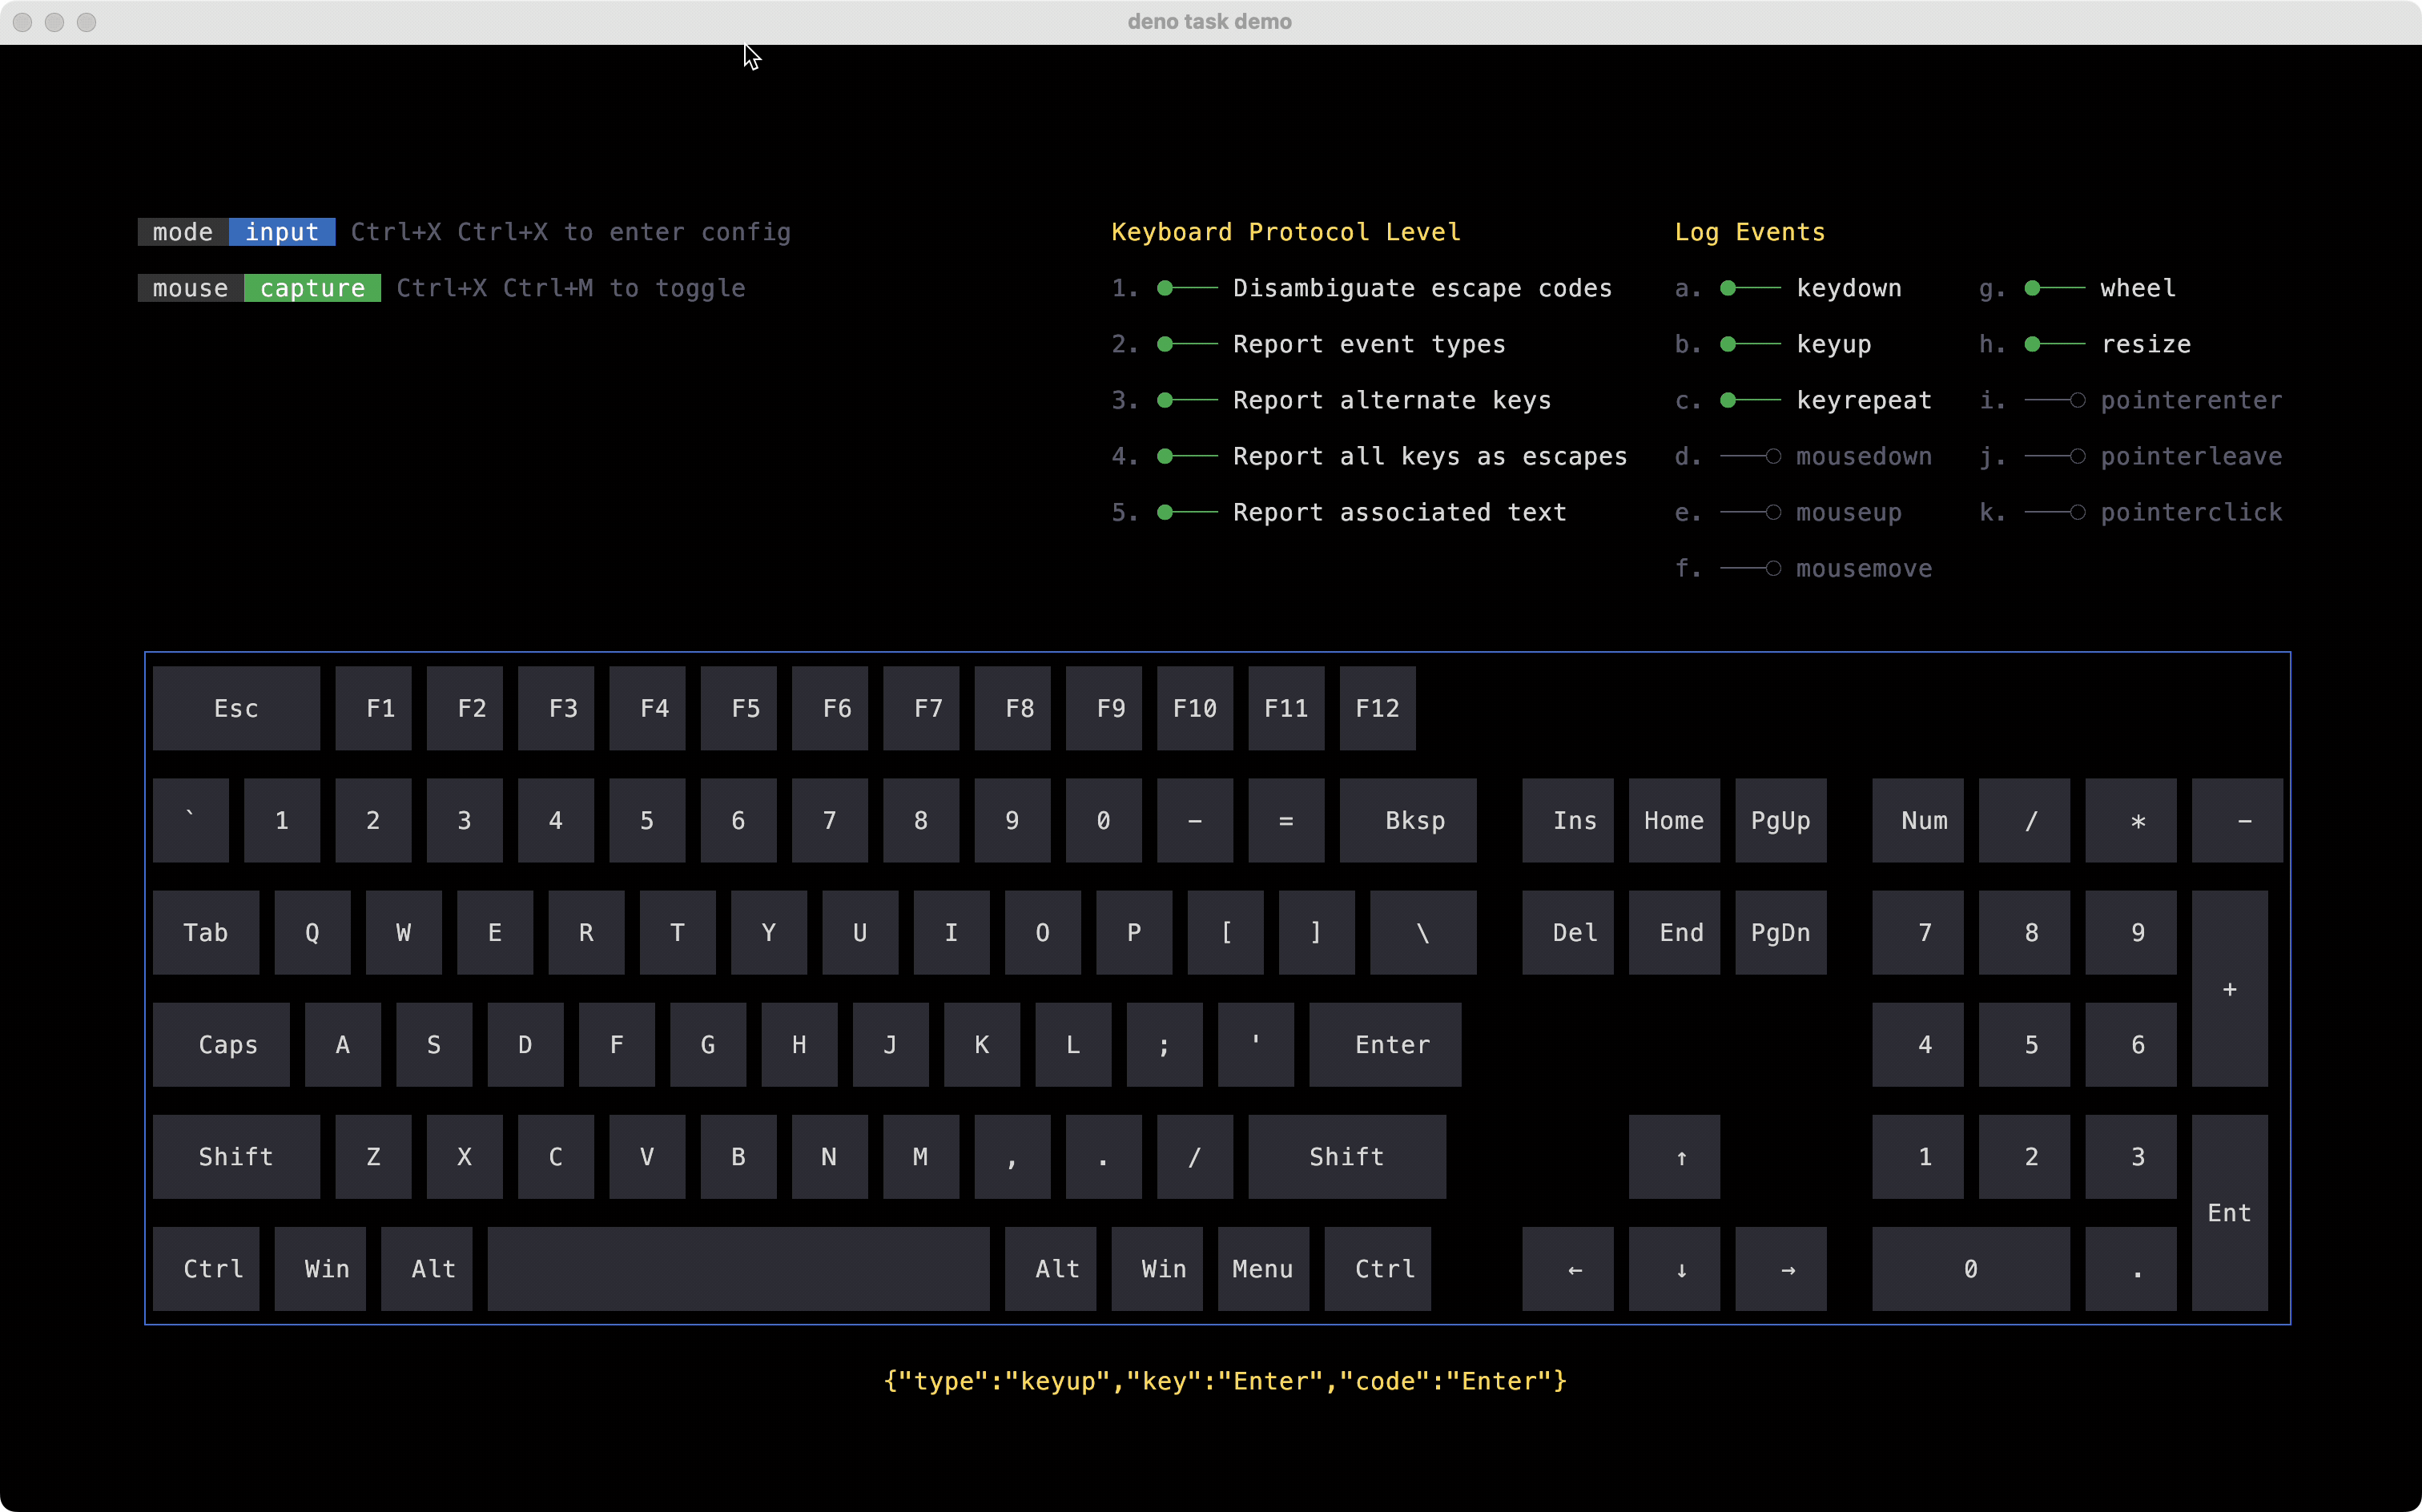Toggle Report all keys as escapes
Screen dimensions: 2422x1512
1187,456
